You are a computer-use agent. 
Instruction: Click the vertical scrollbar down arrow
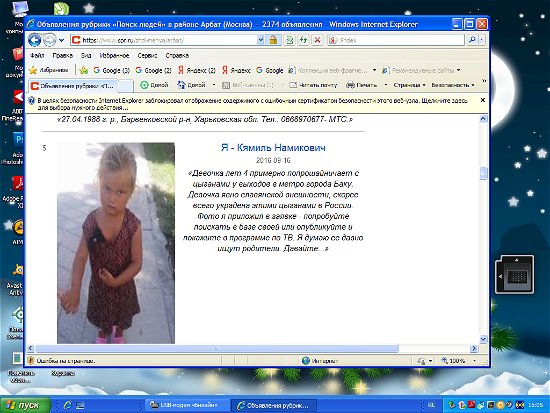483,339
